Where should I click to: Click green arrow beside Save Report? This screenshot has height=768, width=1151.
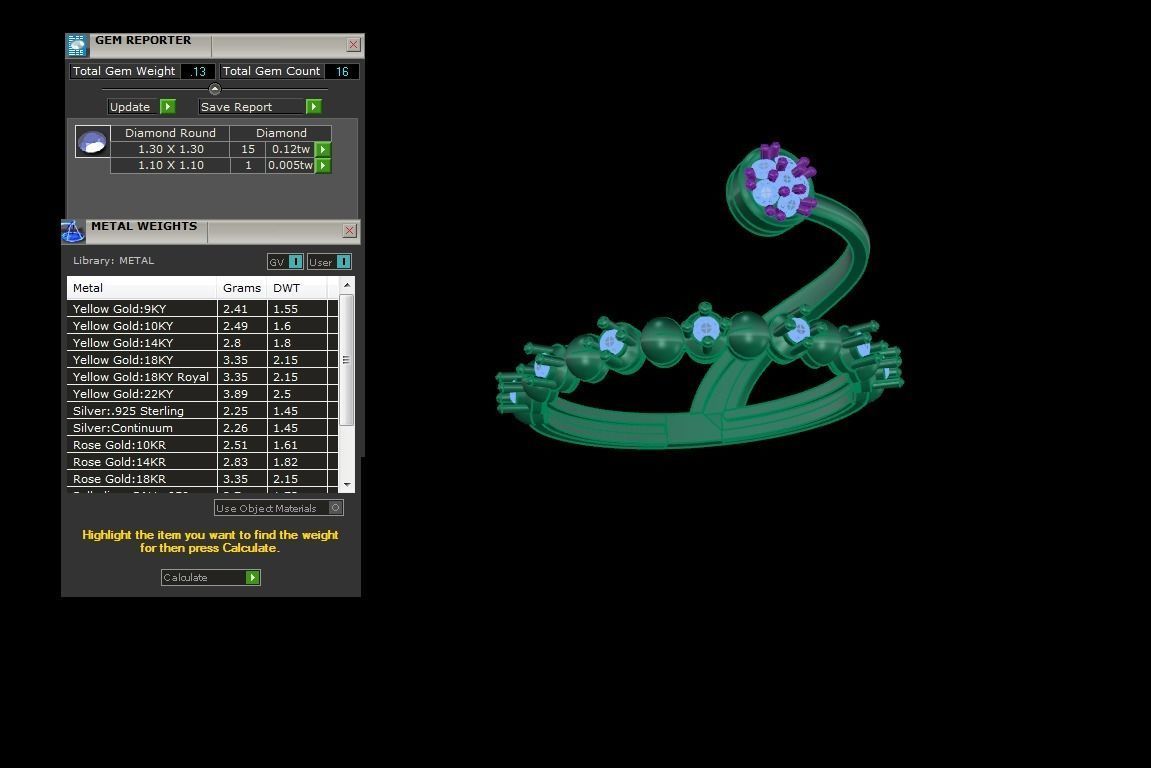(313, 107)
